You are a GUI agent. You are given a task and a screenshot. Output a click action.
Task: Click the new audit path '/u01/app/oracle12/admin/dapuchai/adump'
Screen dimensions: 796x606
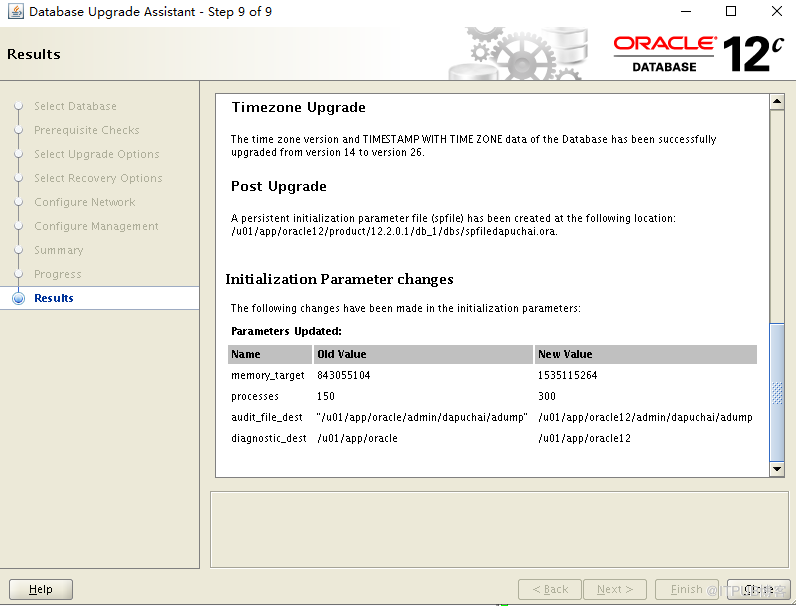(x=645, y=417)
